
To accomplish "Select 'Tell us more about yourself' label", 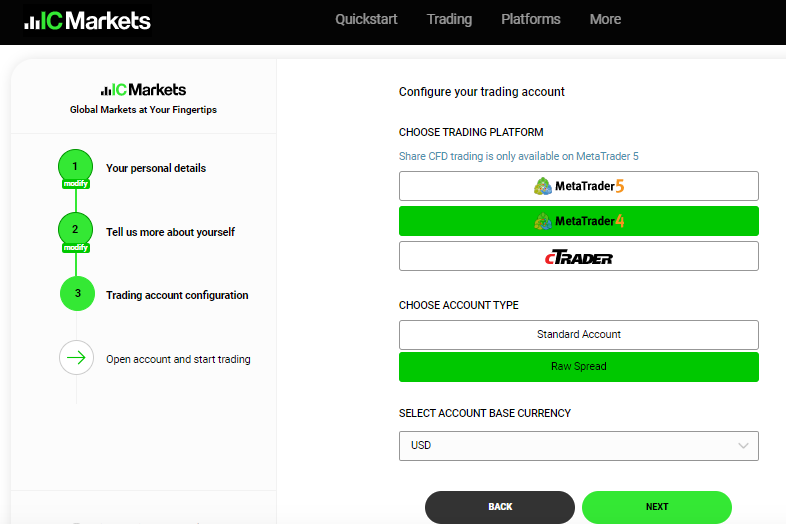I will [170, 232].
